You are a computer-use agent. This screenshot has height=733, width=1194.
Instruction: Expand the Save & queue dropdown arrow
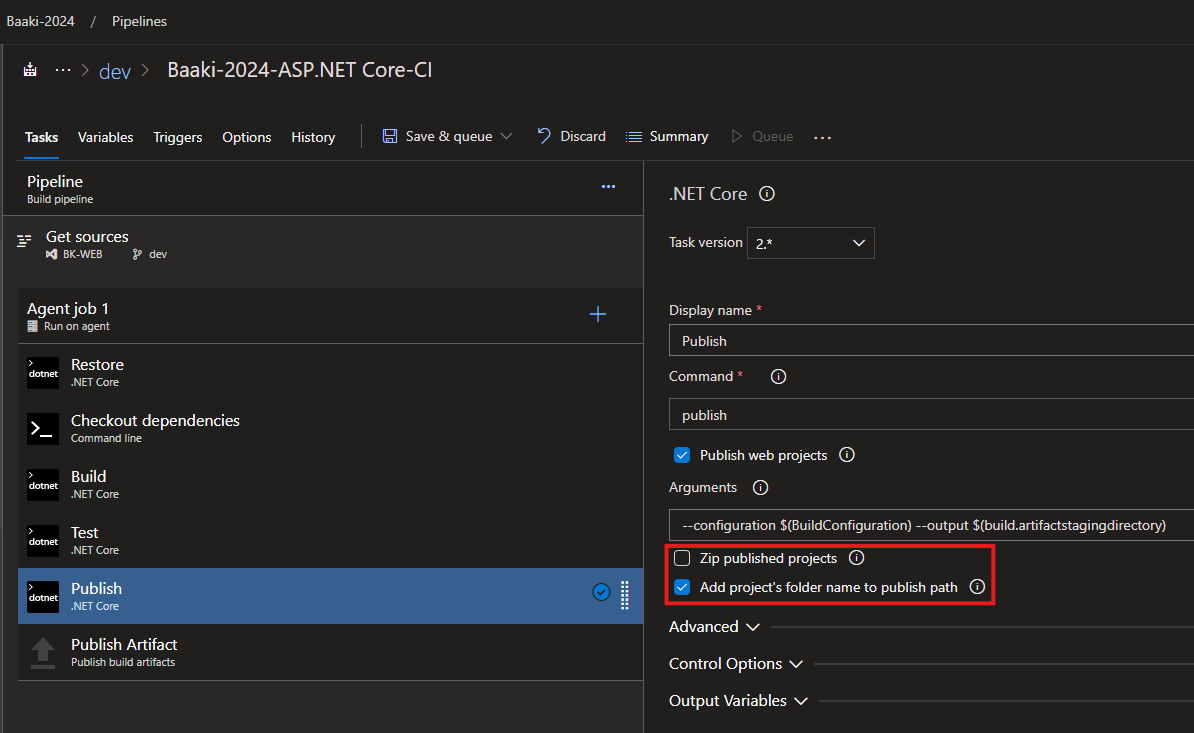506,136
